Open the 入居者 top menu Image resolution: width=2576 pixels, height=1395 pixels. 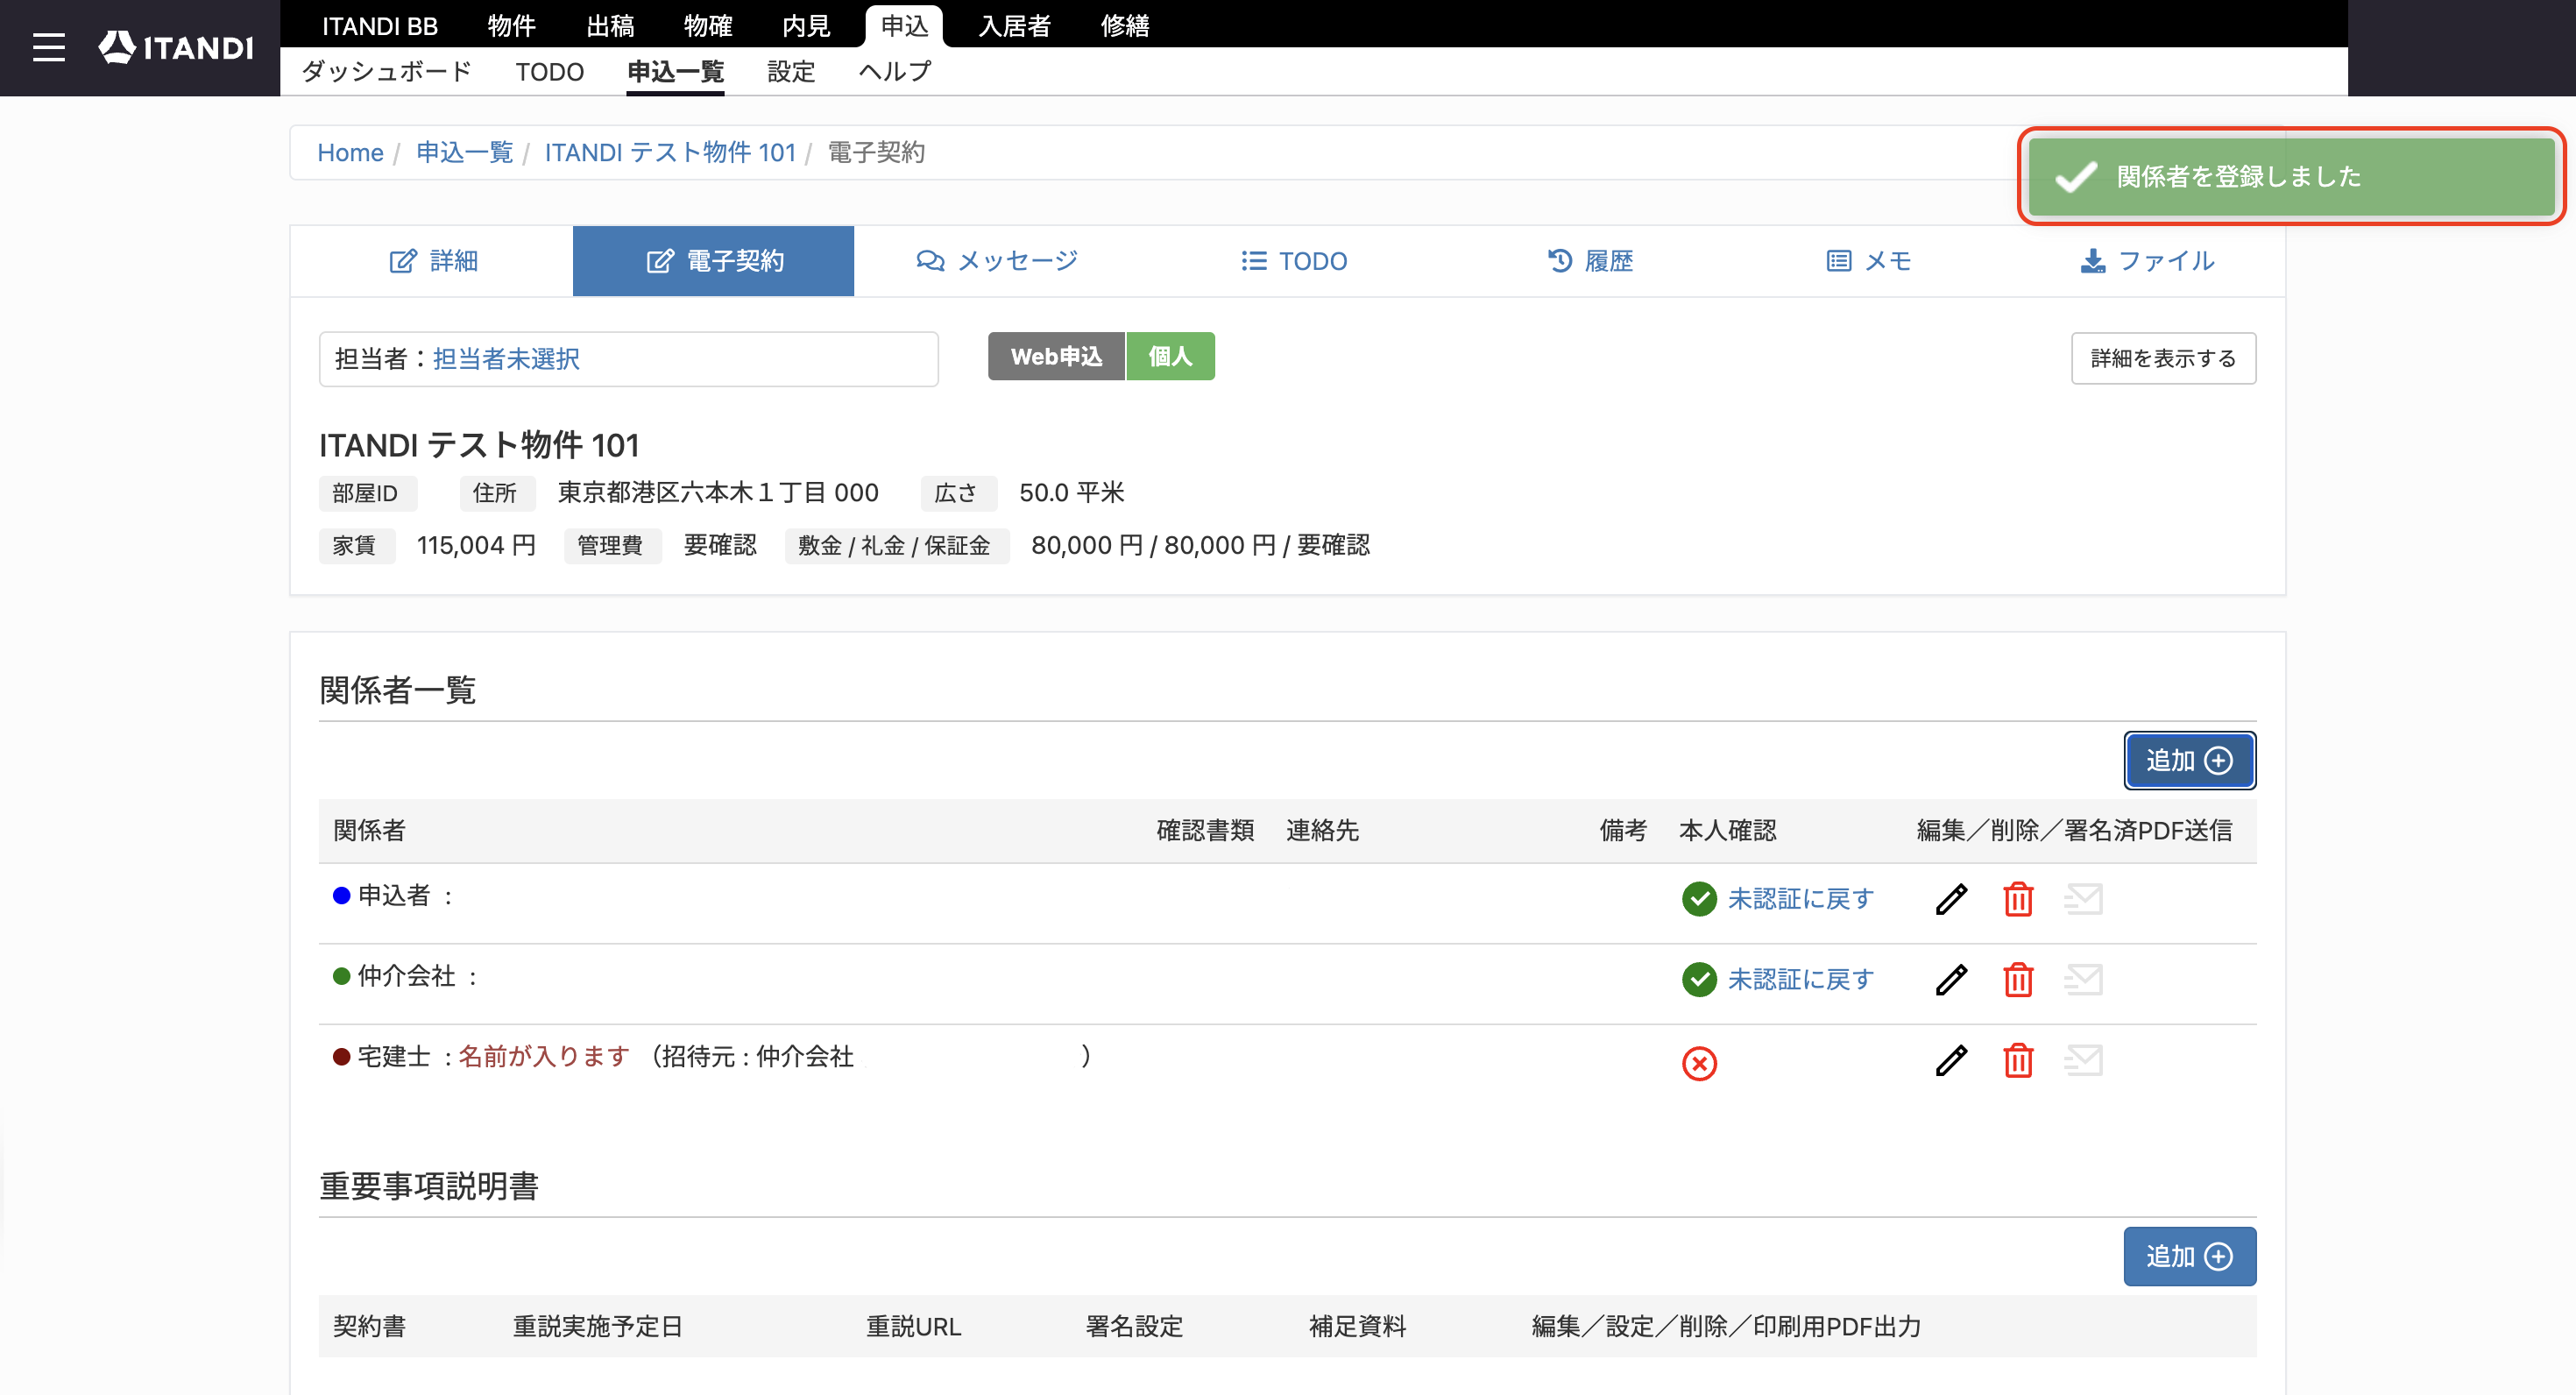pyautogui.click(x=1014, y=25)
